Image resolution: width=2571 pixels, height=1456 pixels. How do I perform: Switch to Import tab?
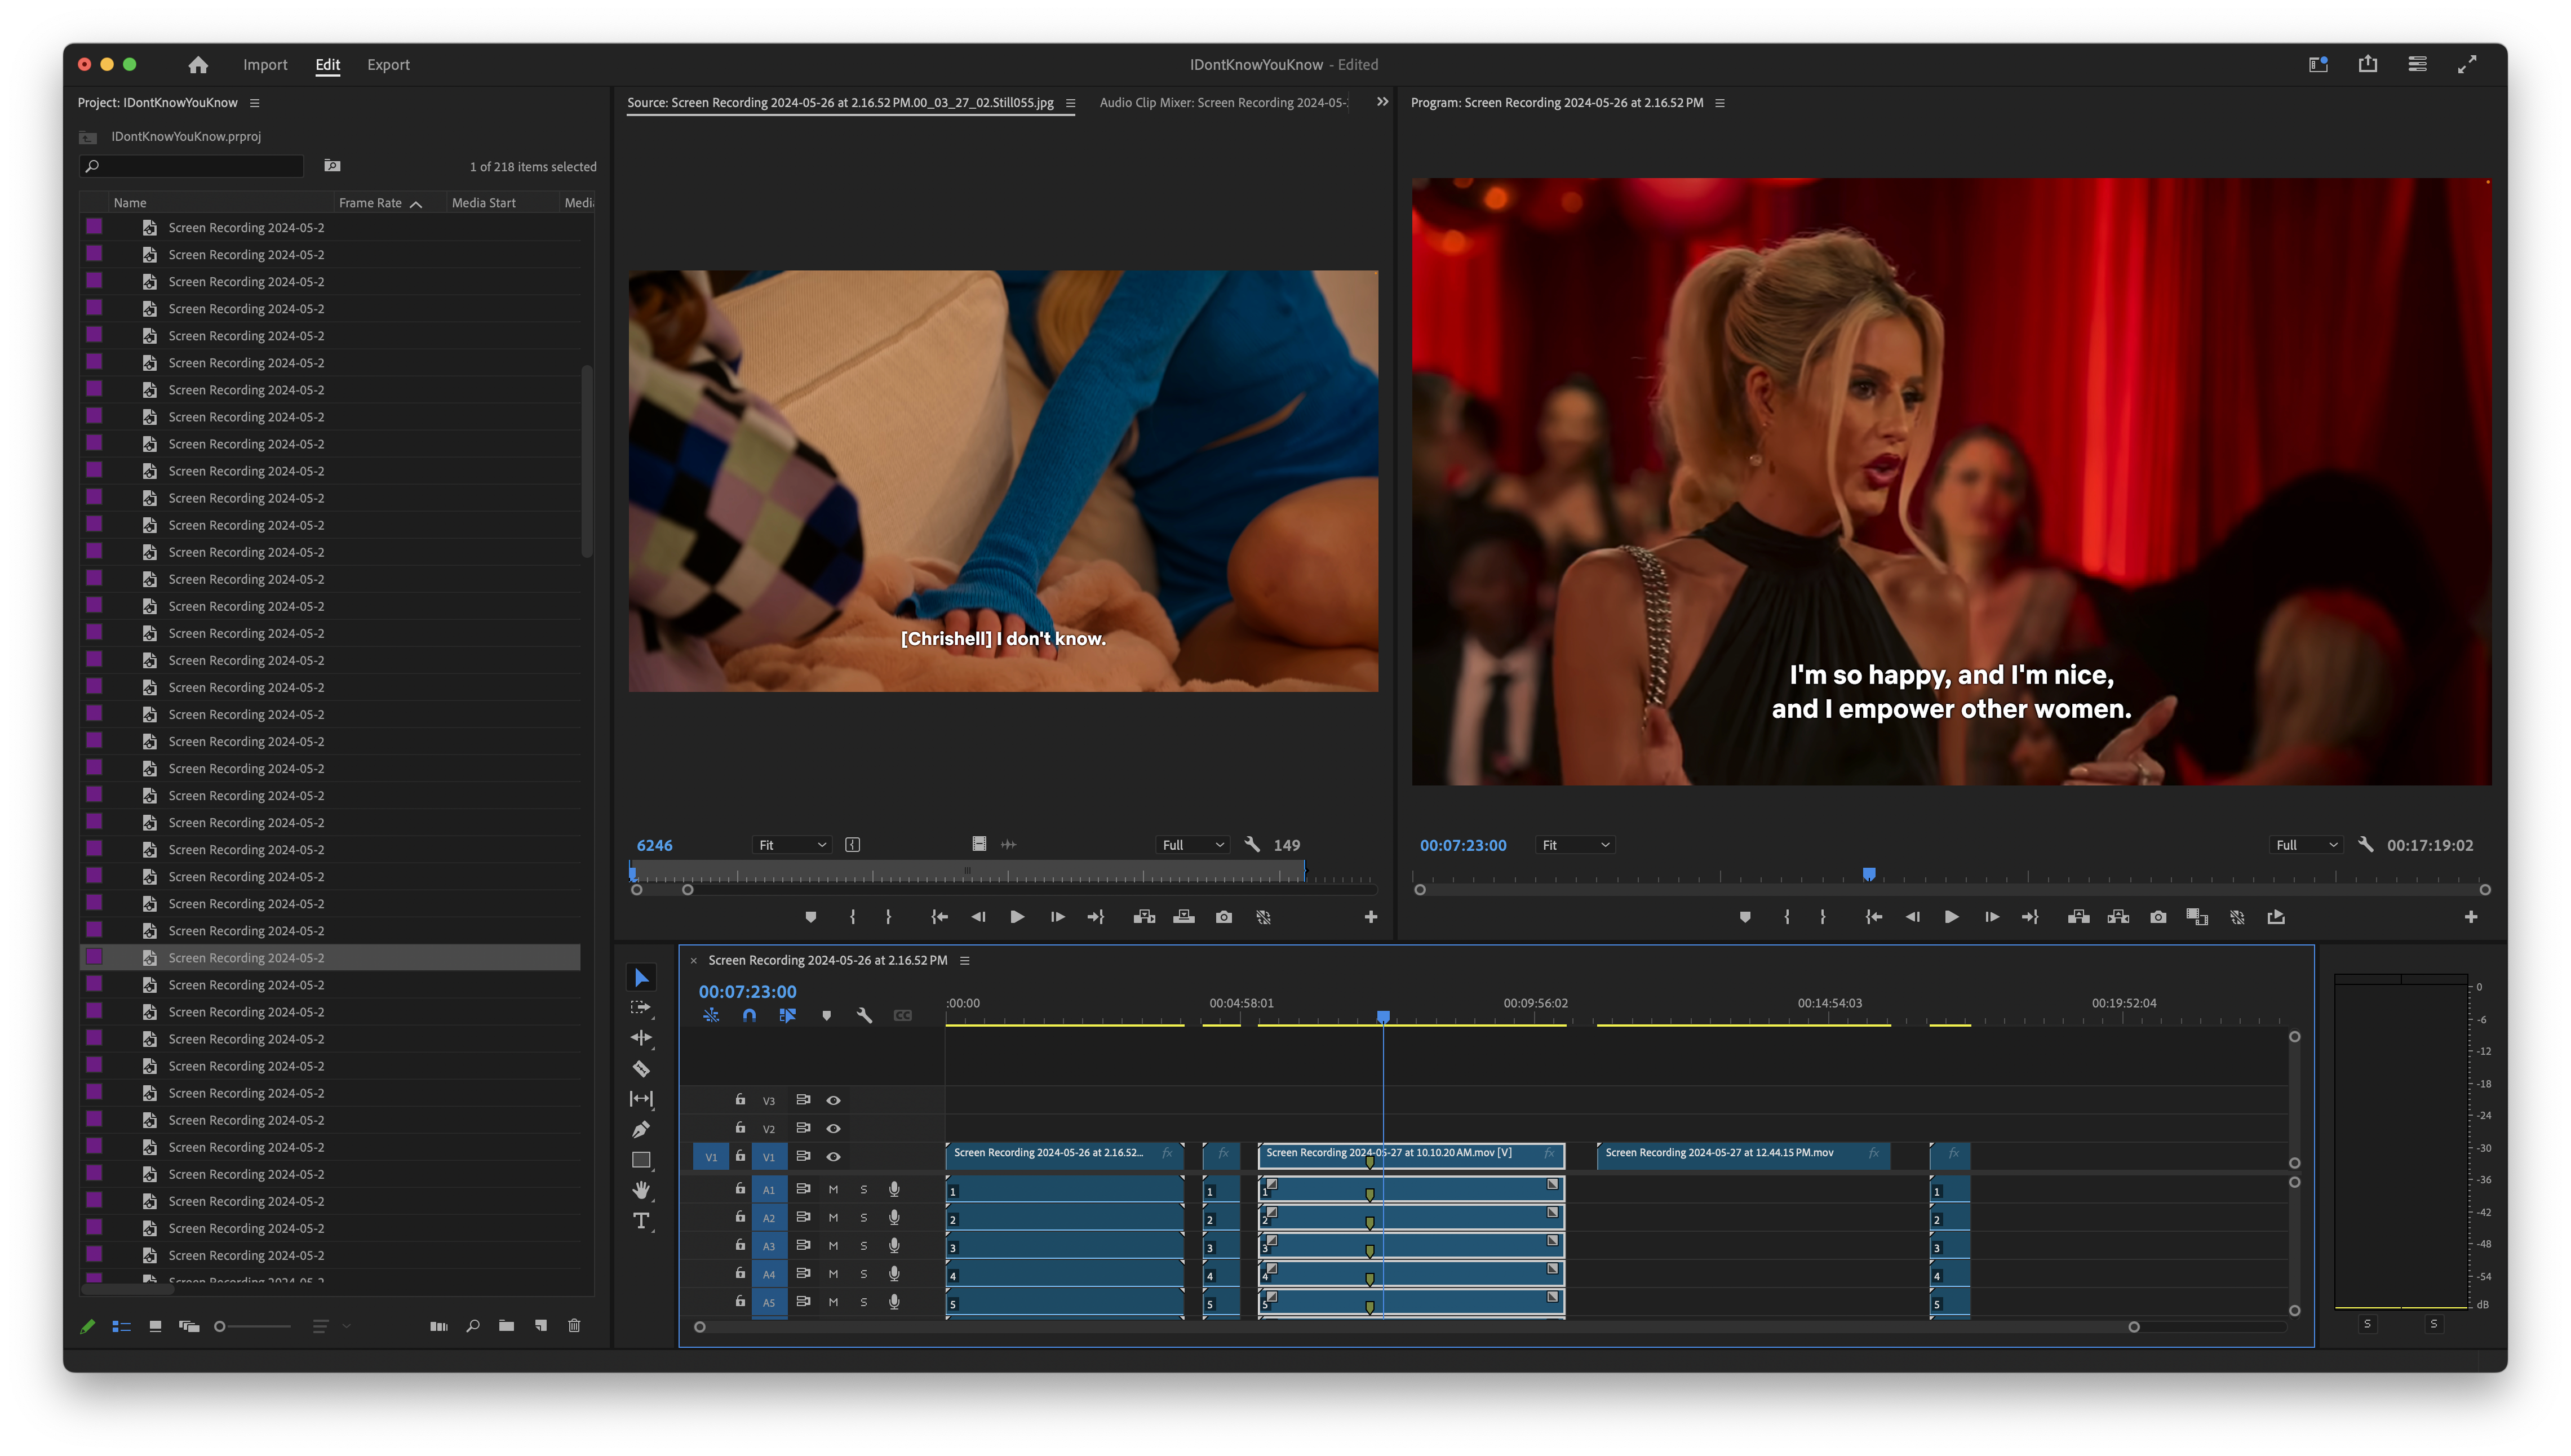point(265,64)
